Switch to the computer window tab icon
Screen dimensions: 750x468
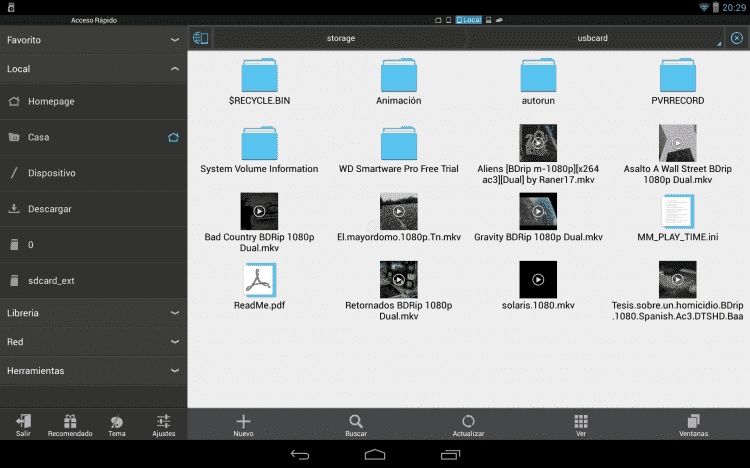[488, 20]
